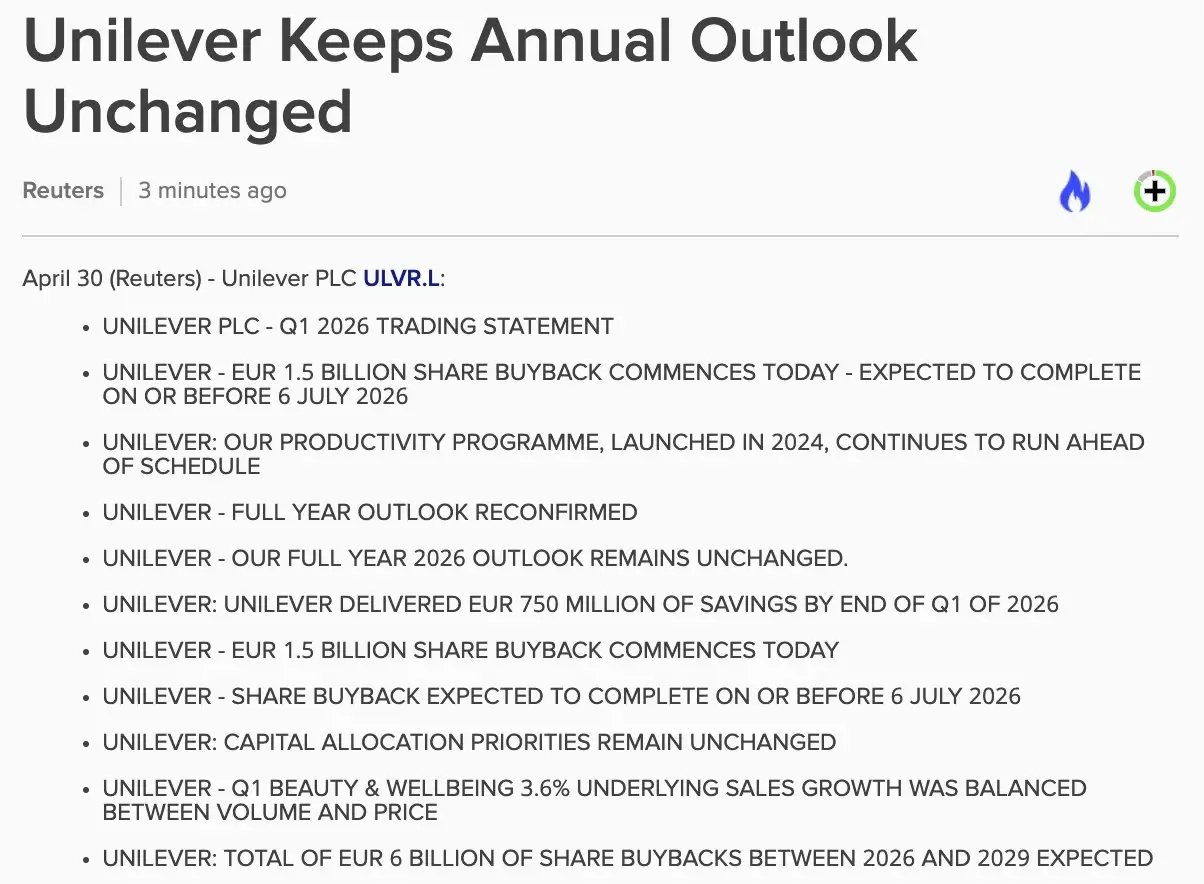Click the EUR 6 billion buybacks 2026–2029 bullet
The height and width of the screenshot is (884, 1204).
pyautogui.click(x=627, y=858)
